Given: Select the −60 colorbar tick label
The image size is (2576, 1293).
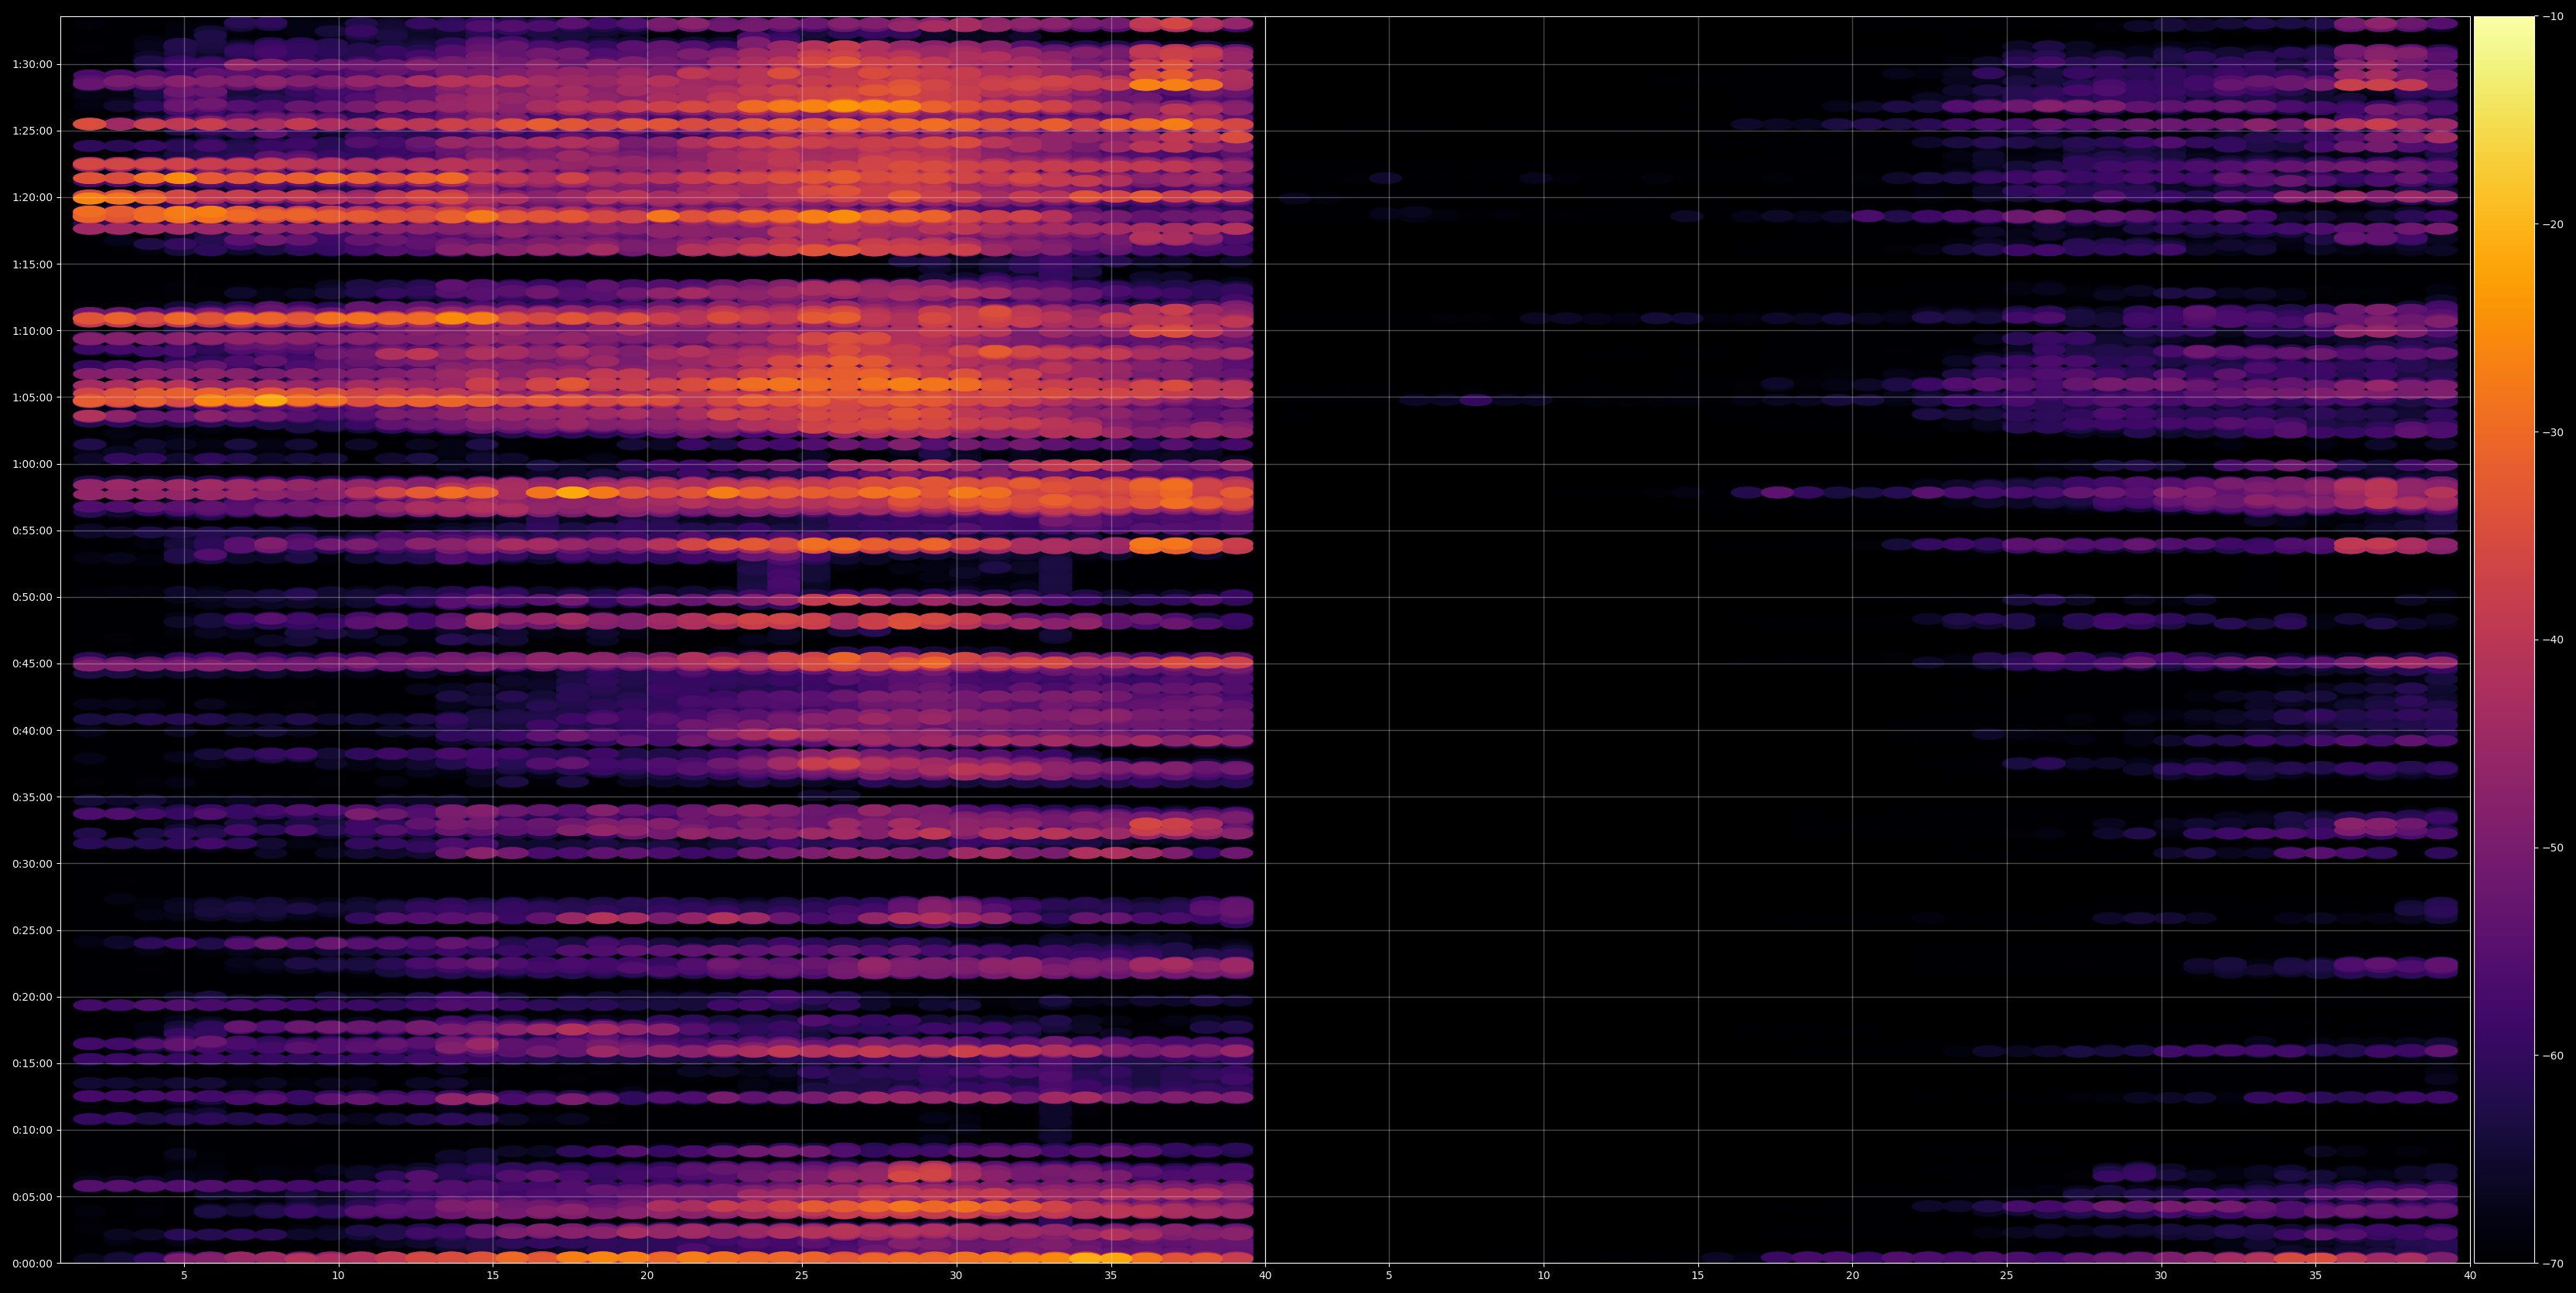Looking at the screenshot, I should point(2553,1056).
